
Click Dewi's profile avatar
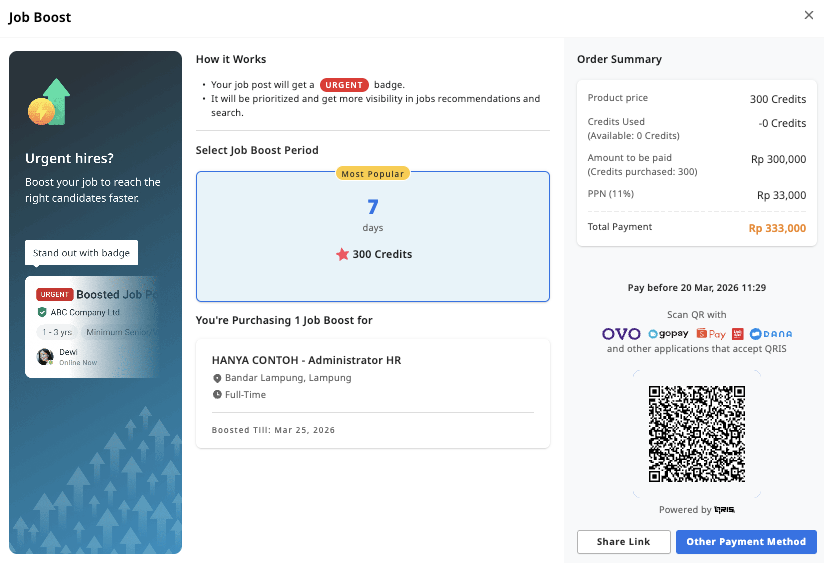[x=45, y=357]
